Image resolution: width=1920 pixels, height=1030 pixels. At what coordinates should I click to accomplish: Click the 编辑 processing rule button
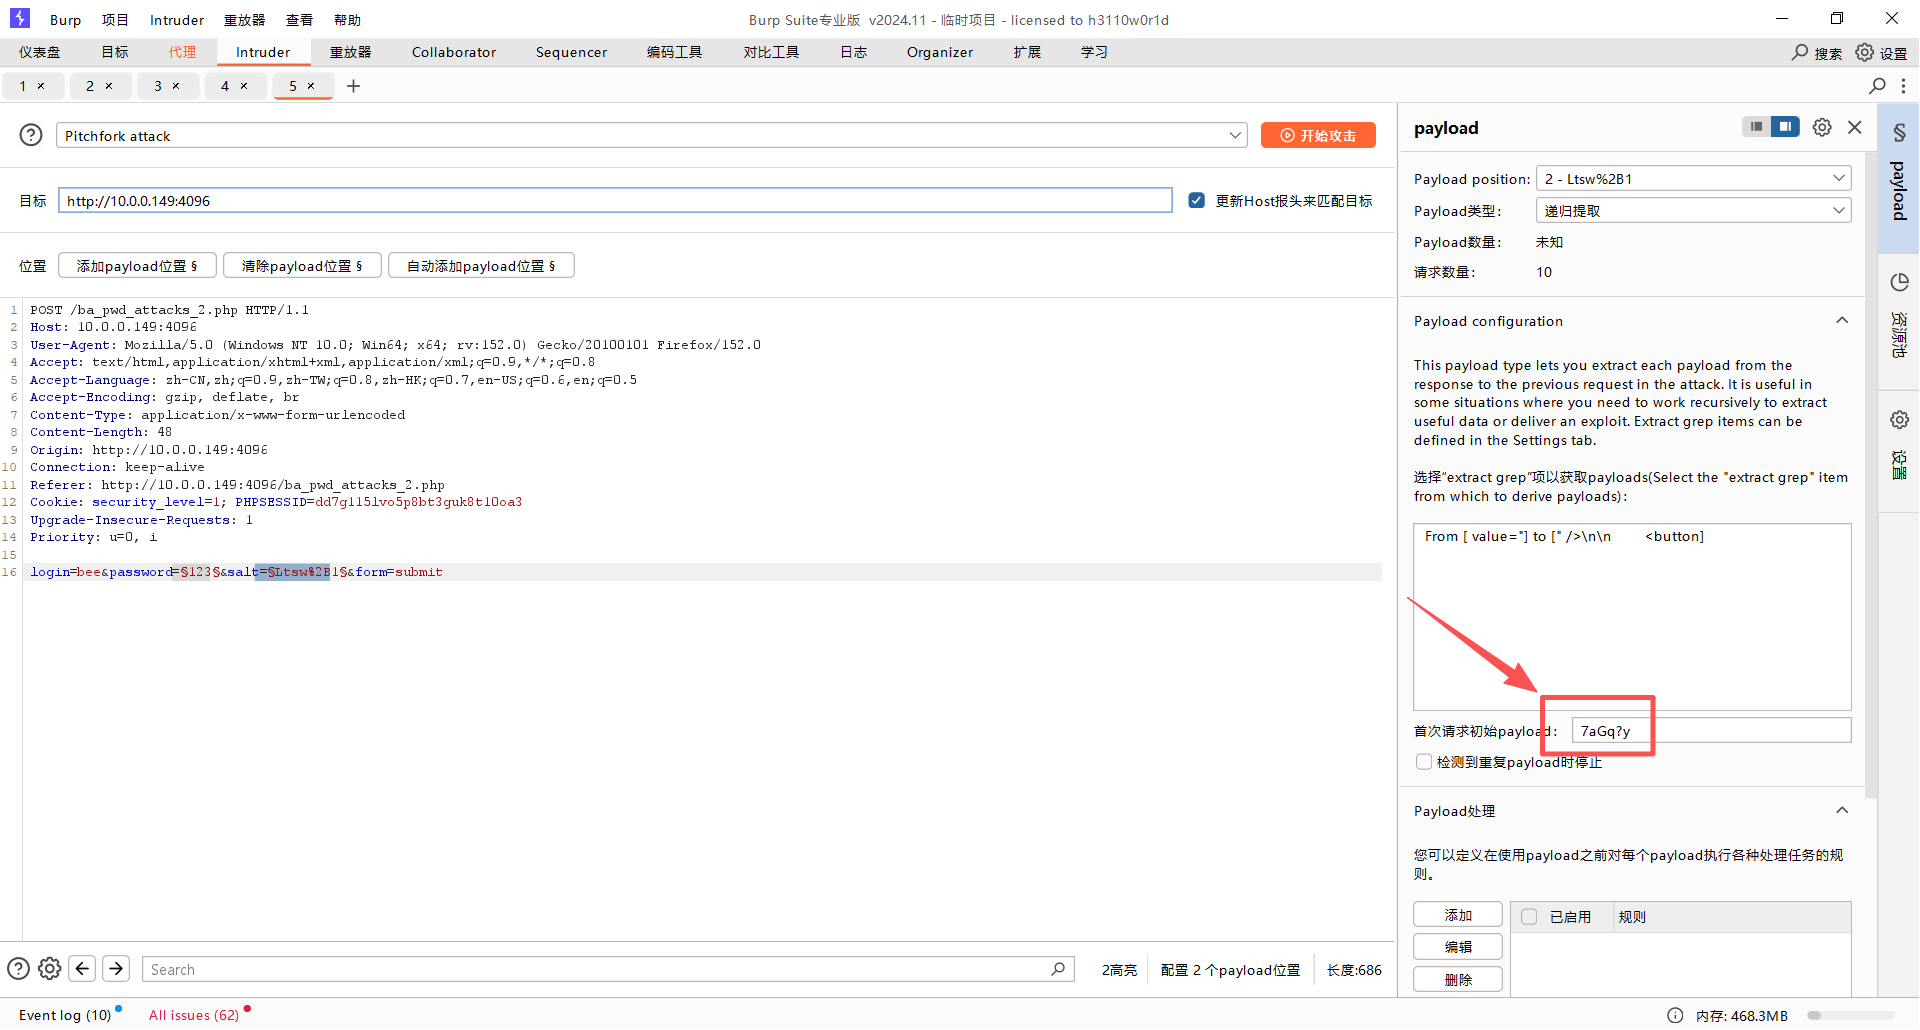1458,947
